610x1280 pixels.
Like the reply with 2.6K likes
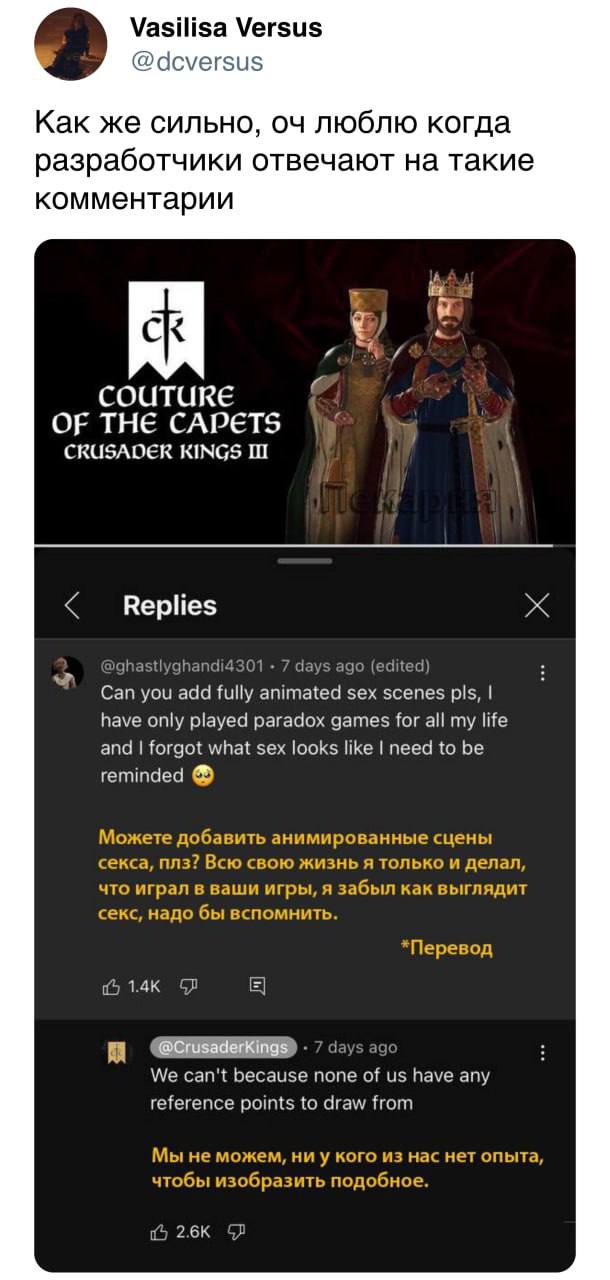pos(158,1233)
